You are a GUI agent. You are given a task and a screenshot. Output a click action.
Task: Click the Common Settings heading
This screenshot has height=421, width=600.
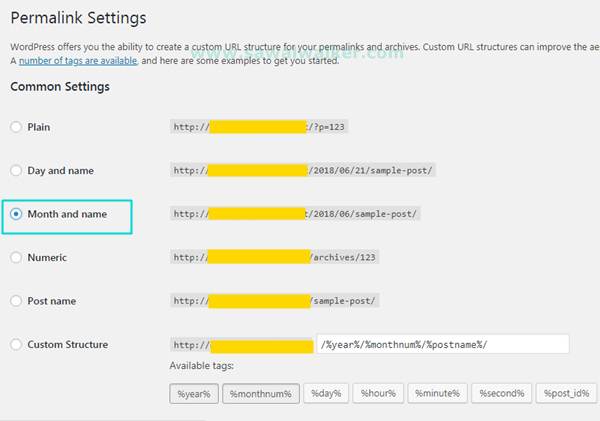click(x=60, y=86)
